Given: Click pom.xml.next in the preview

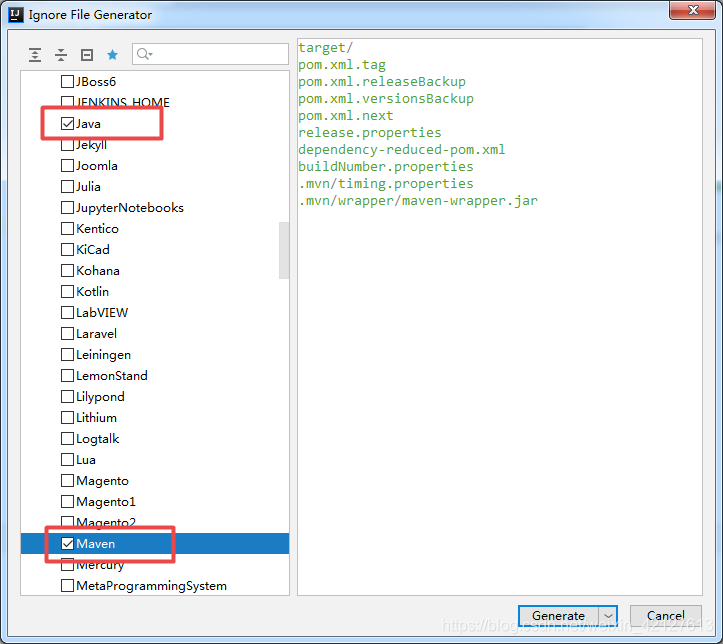Looking at the screenshot, I should (346, 116).
